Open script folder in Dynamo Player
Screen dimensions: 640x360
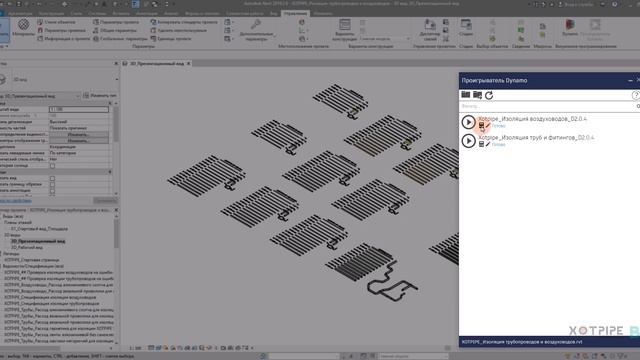coord(465,95)
